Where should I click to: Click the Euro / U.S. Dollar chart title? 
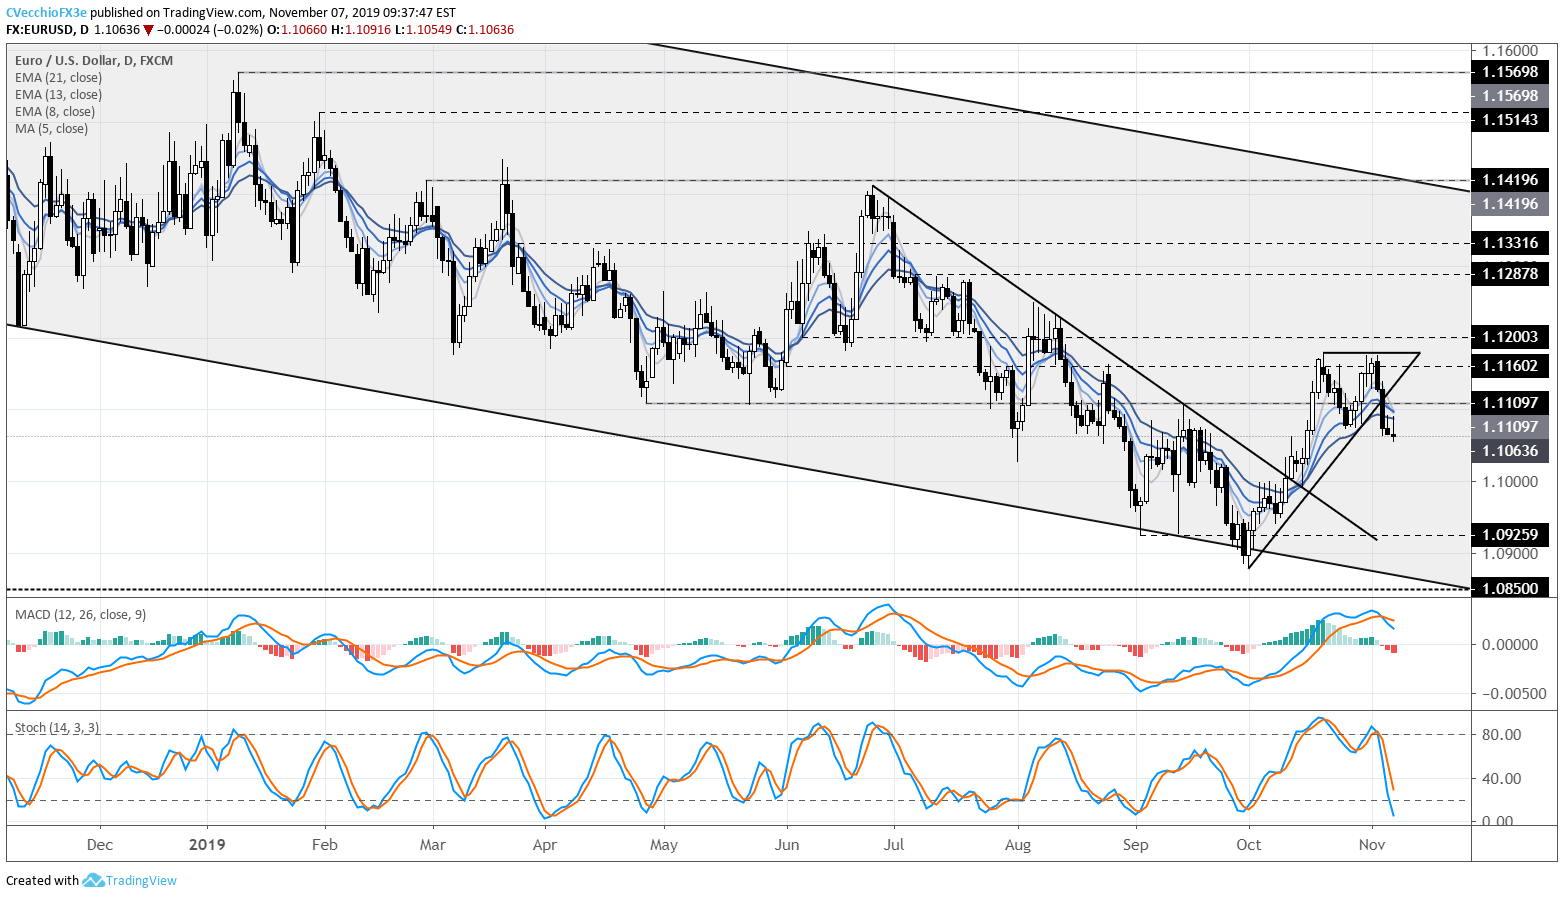pyautogui.click(x=94, y=60)
